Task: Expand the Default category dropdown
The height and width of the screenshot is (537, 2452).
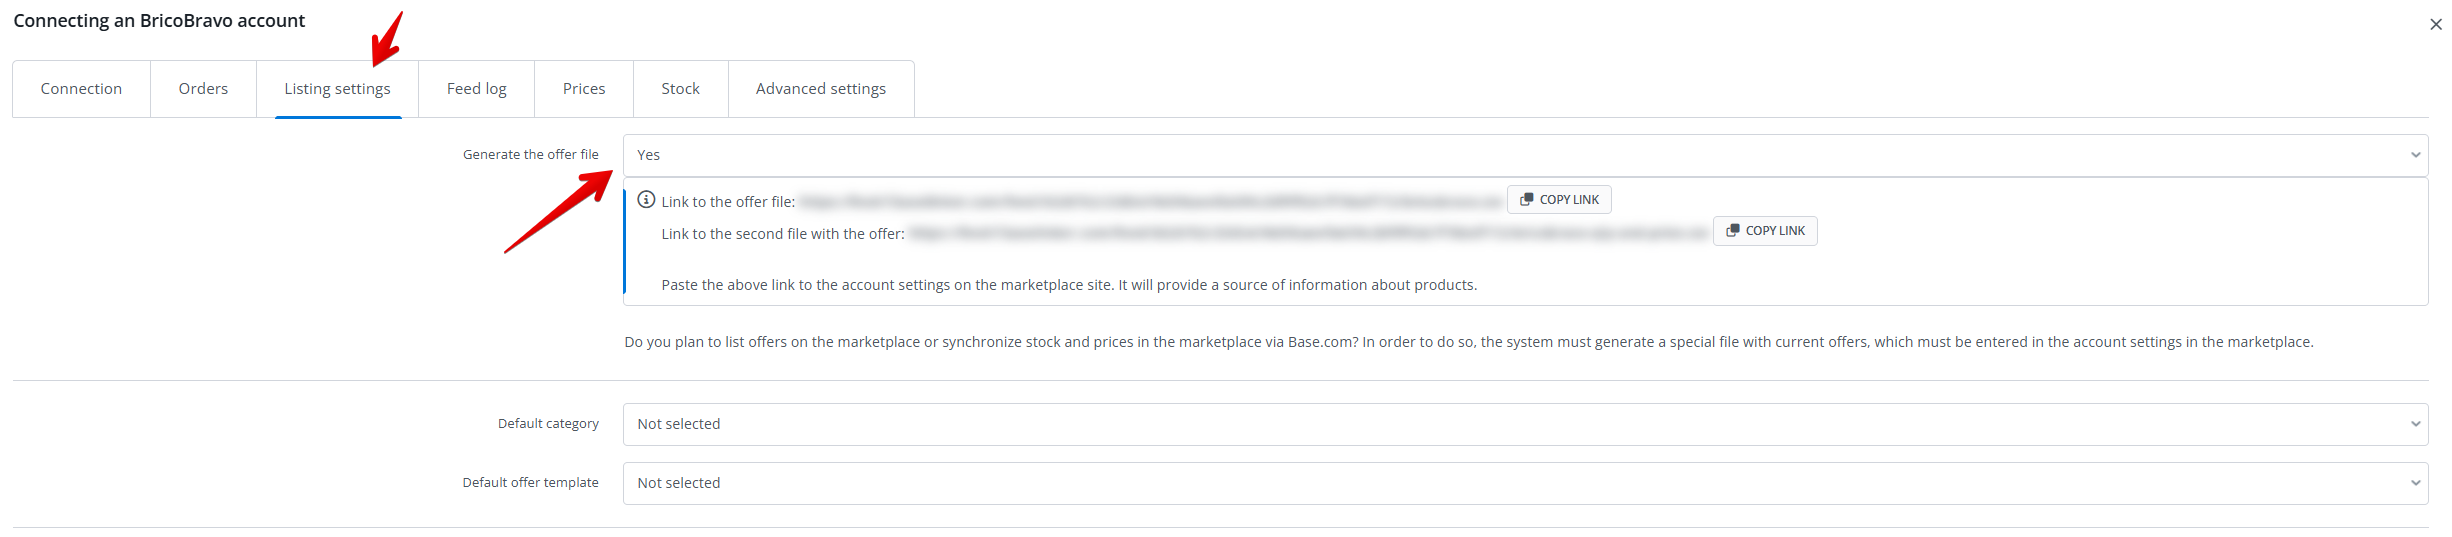Action: (x=1525, y=424)
